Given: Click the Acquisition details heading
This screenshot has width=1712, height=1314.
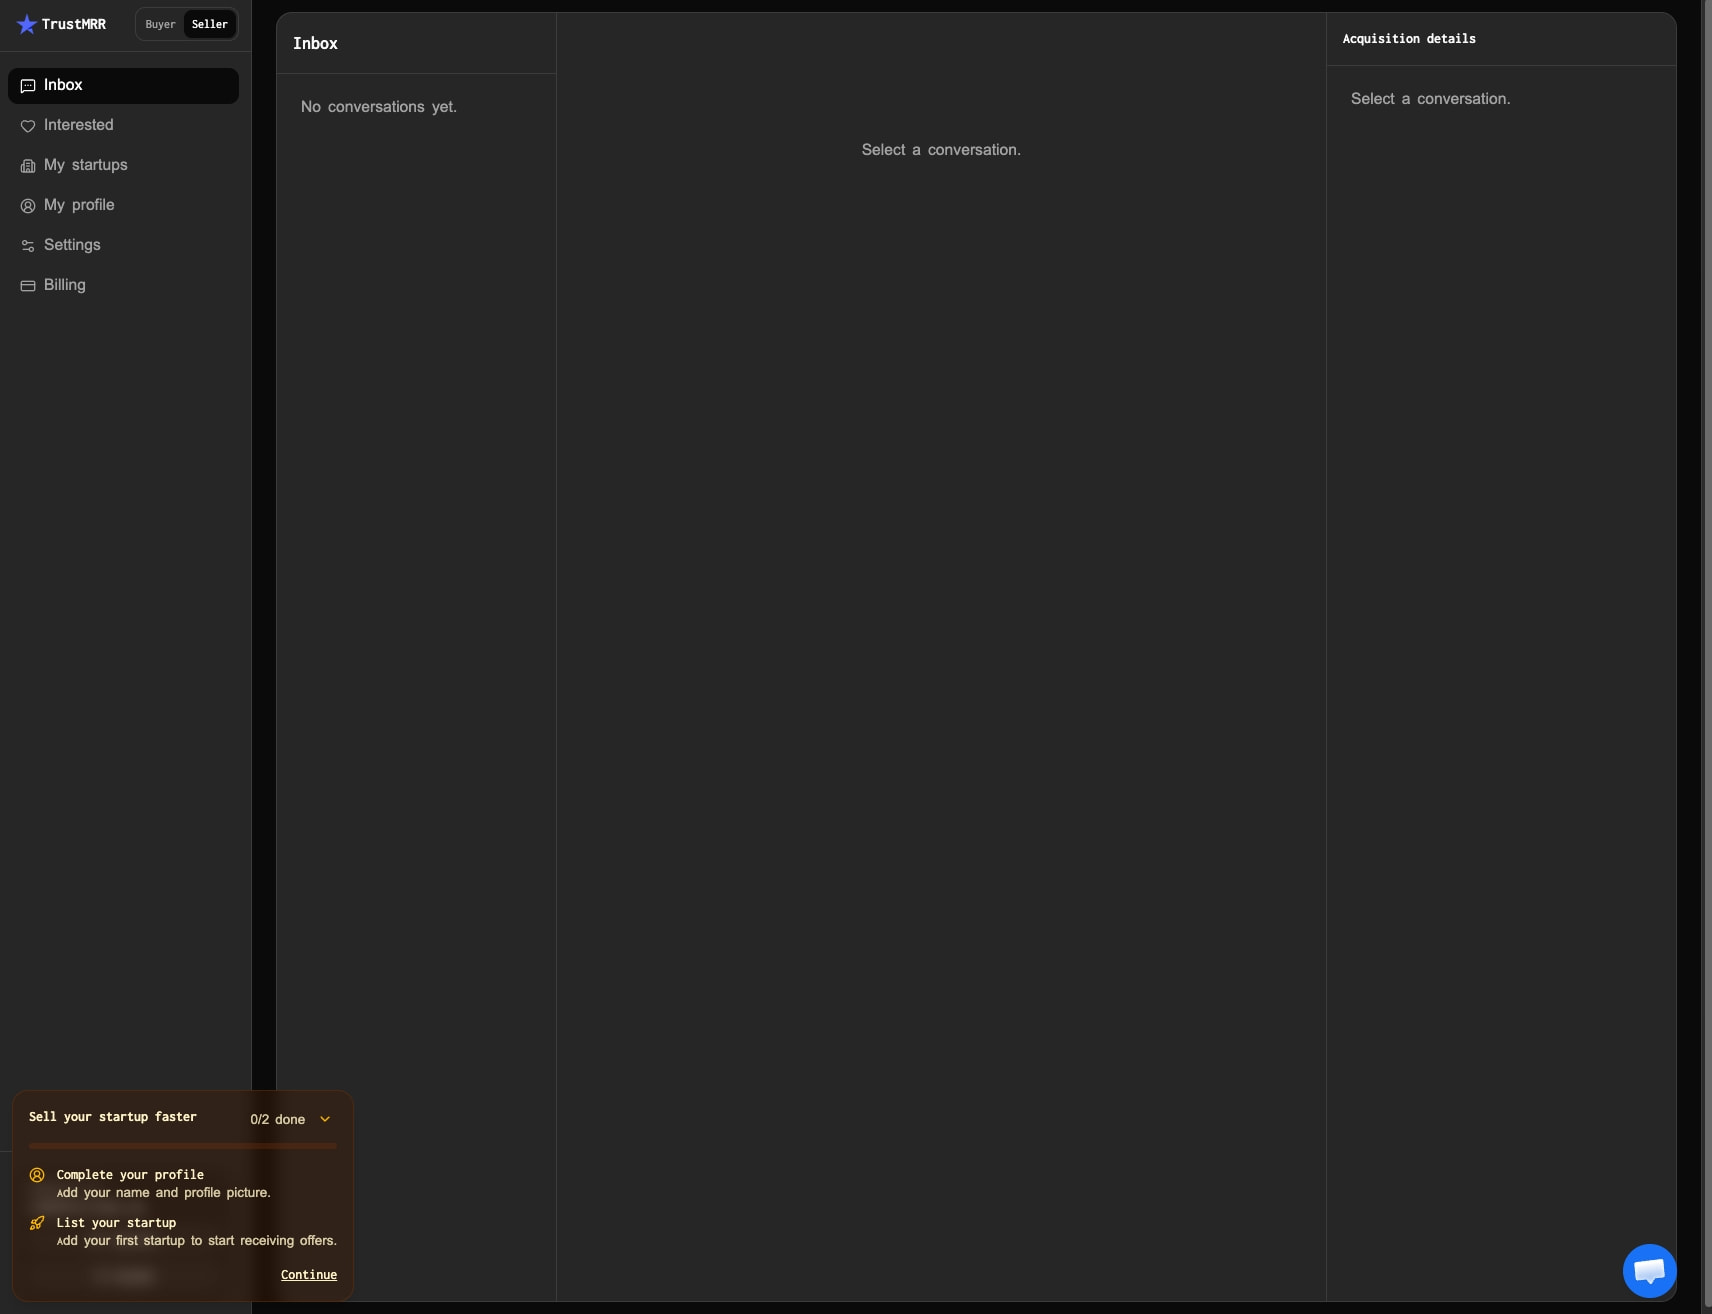Looking at the screenshot, I should 1409,39.
